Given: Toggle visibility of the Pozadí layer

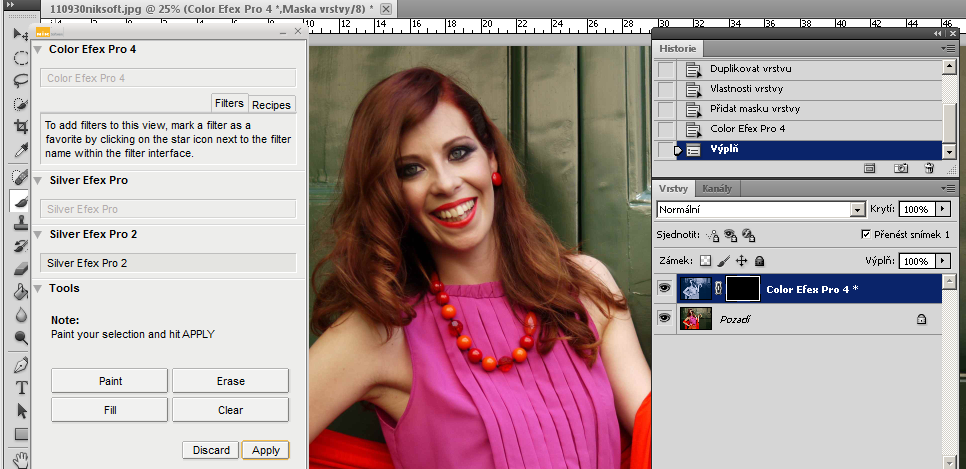Looking at the screenshot, I should click(x=664, y=318).
